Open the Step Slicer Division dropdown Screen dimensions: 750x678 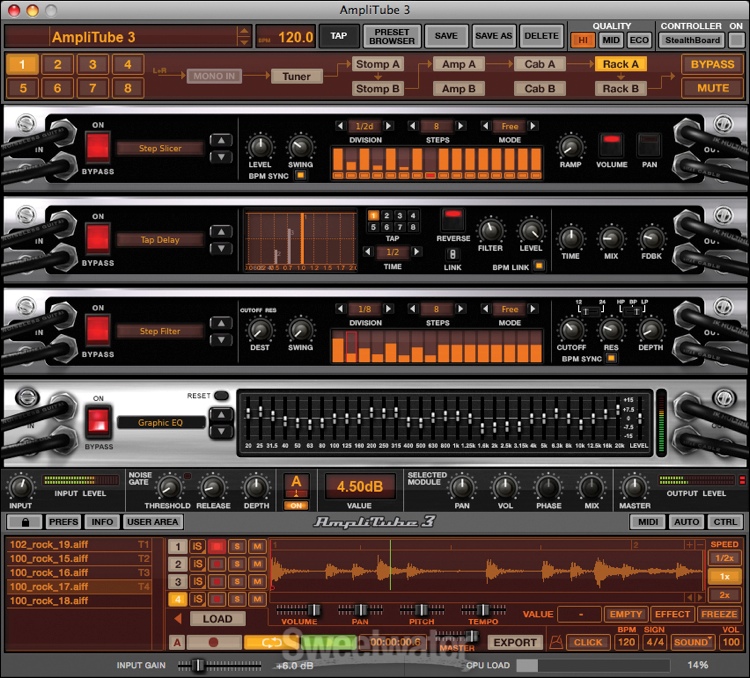pyautogui.click(x=364, y=126)
